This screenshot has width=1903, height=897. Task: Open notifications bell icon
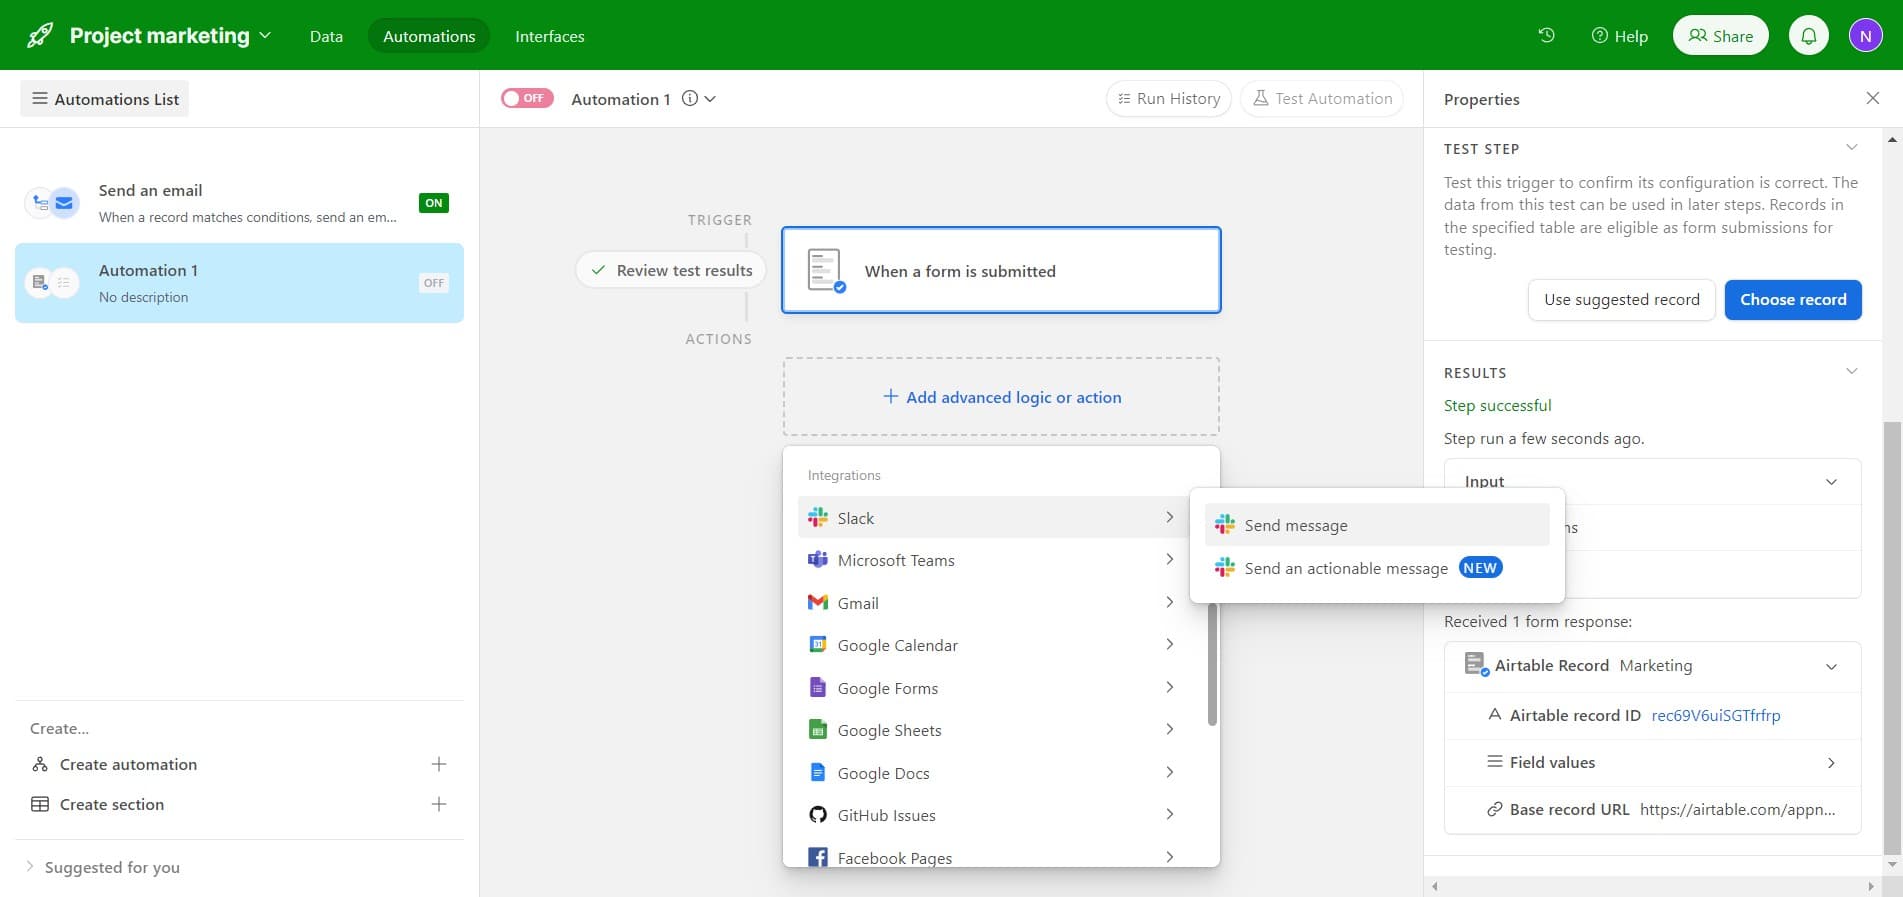[1808, 36]
